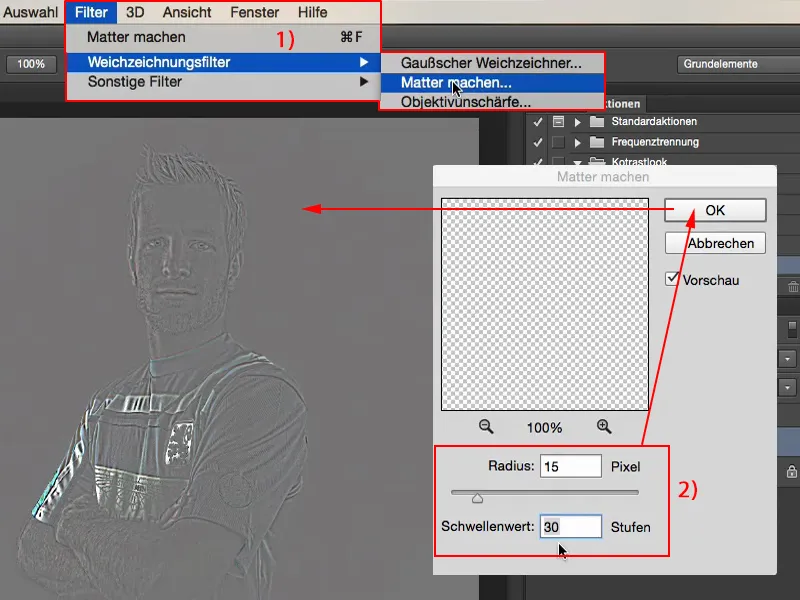Click the Schwellenwert input field

coord(570,527)
